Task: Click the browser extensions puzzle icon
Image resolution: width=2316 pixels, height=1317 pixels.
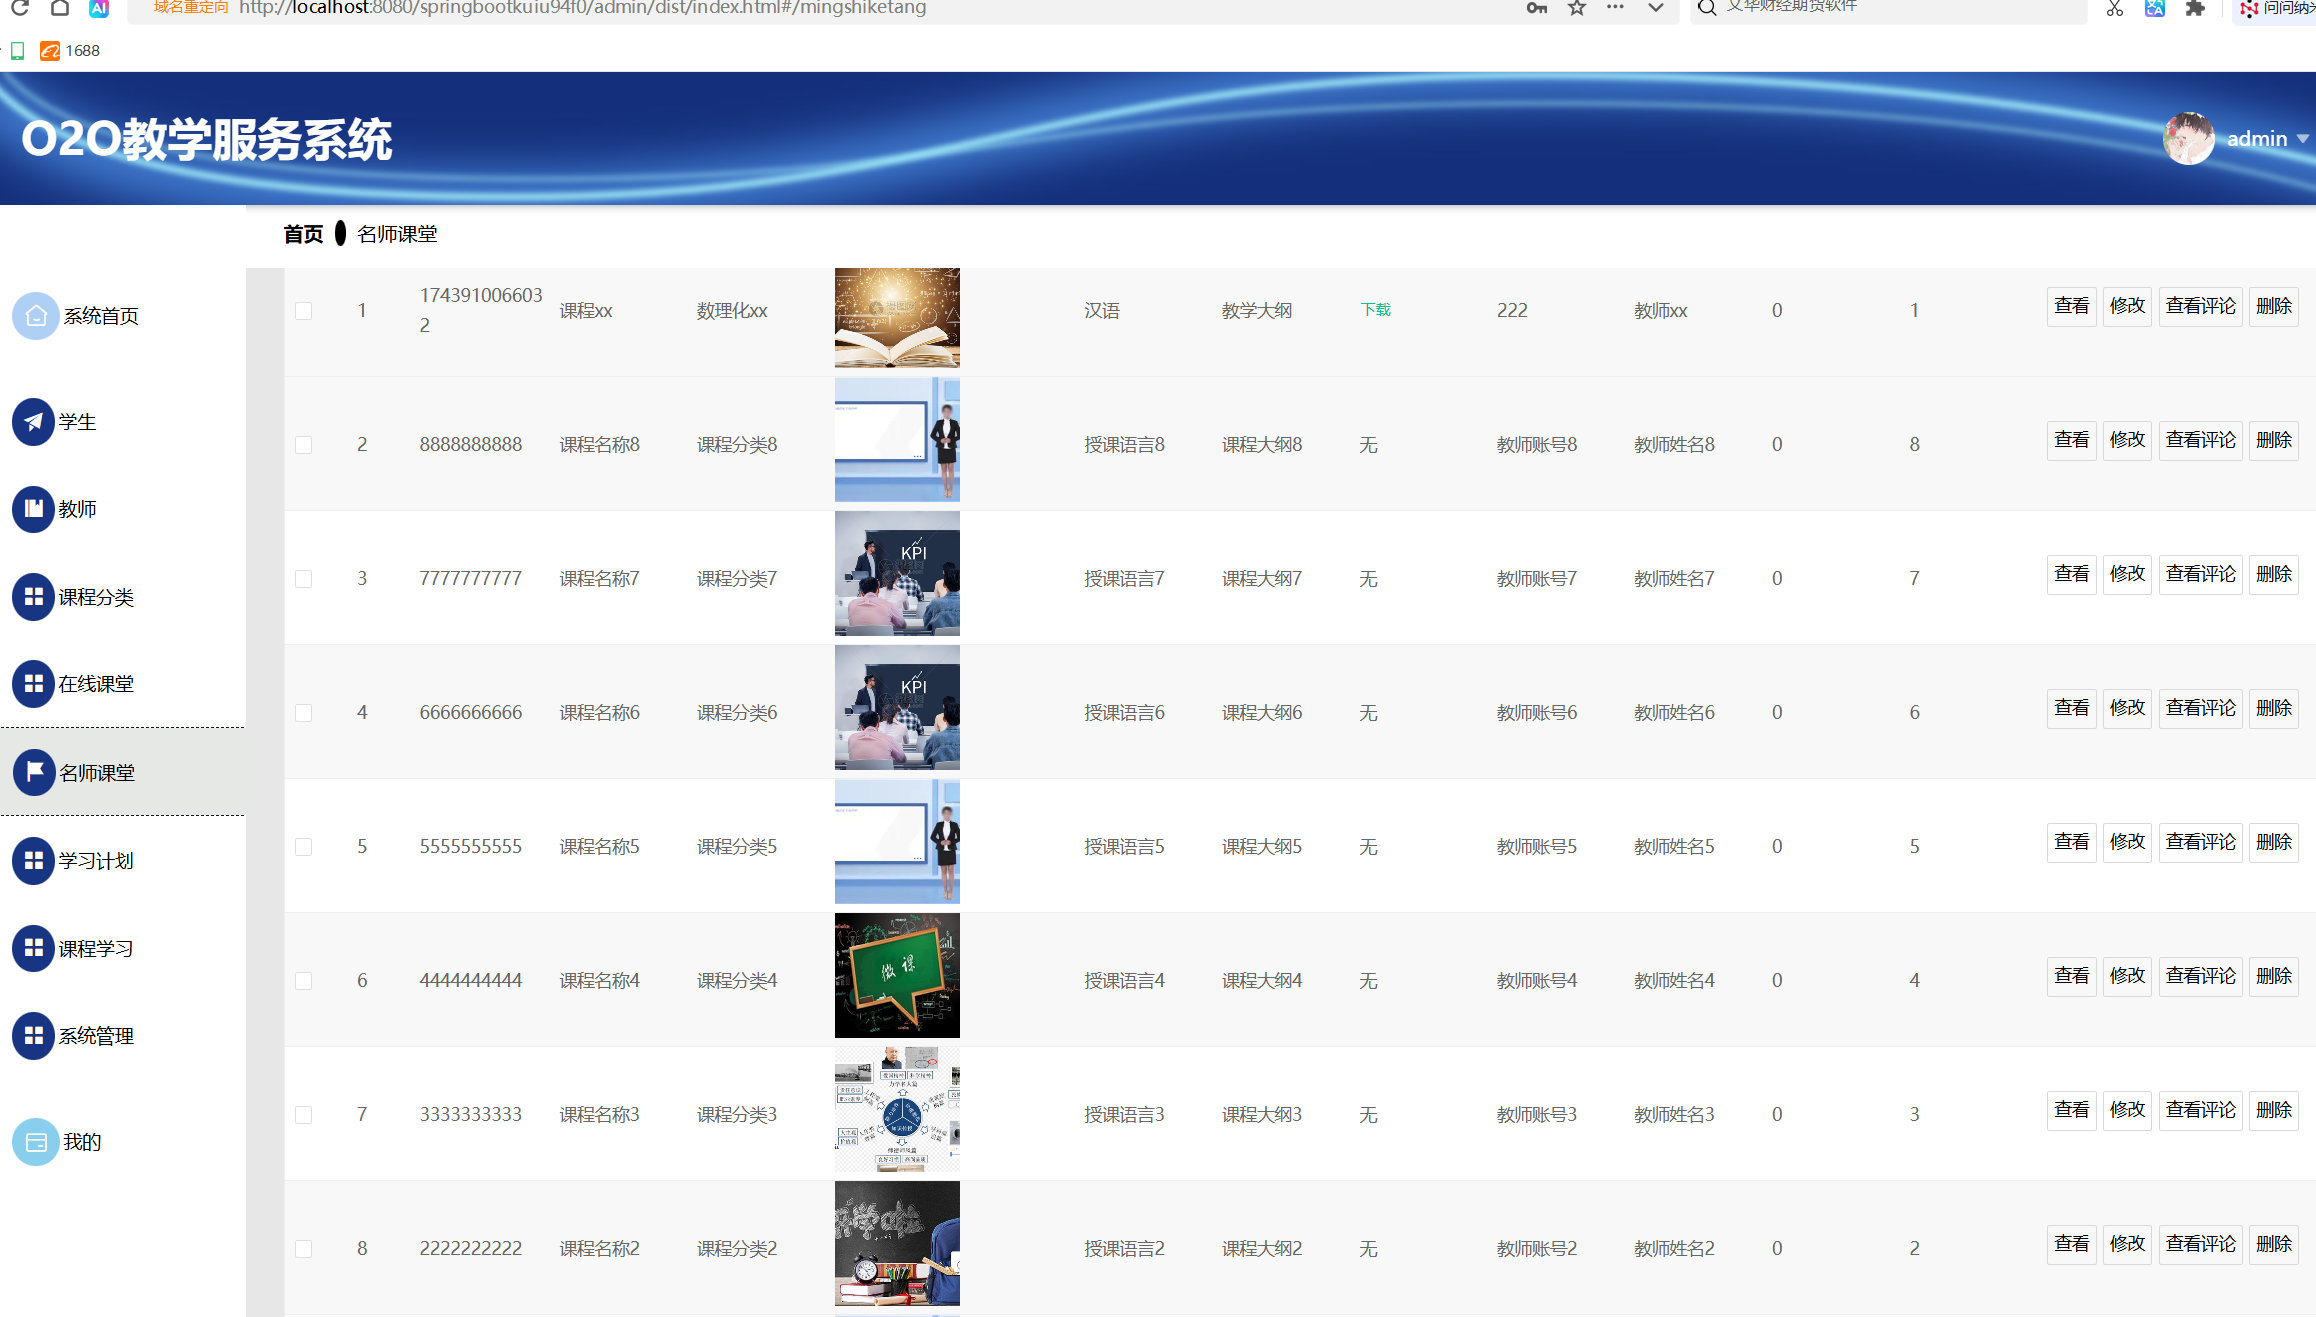Action: [2195, 8]
